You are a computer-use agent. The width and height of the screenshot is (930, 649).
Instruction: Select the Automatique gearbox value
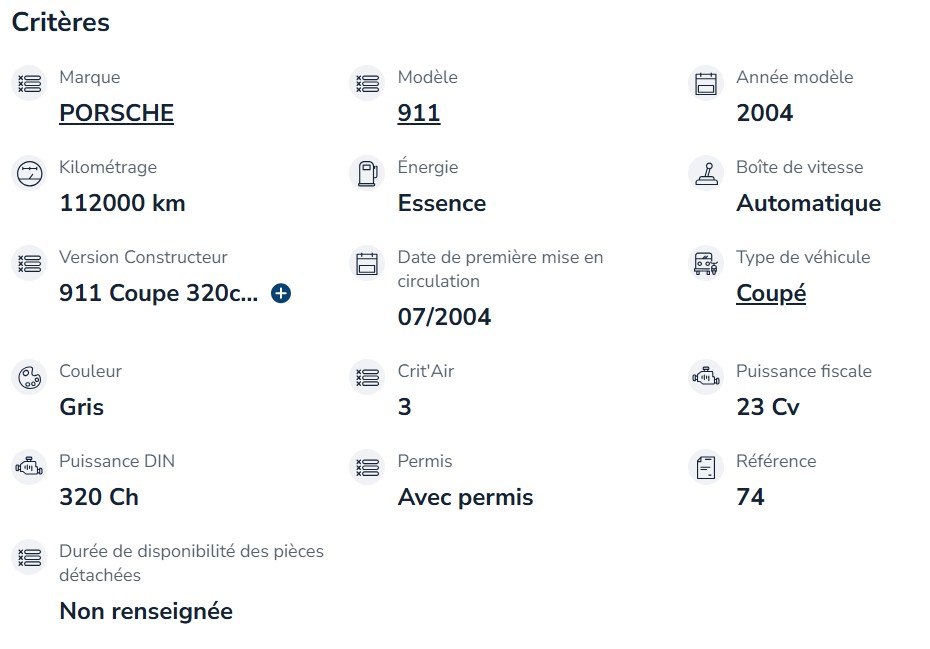click(808, 203)
